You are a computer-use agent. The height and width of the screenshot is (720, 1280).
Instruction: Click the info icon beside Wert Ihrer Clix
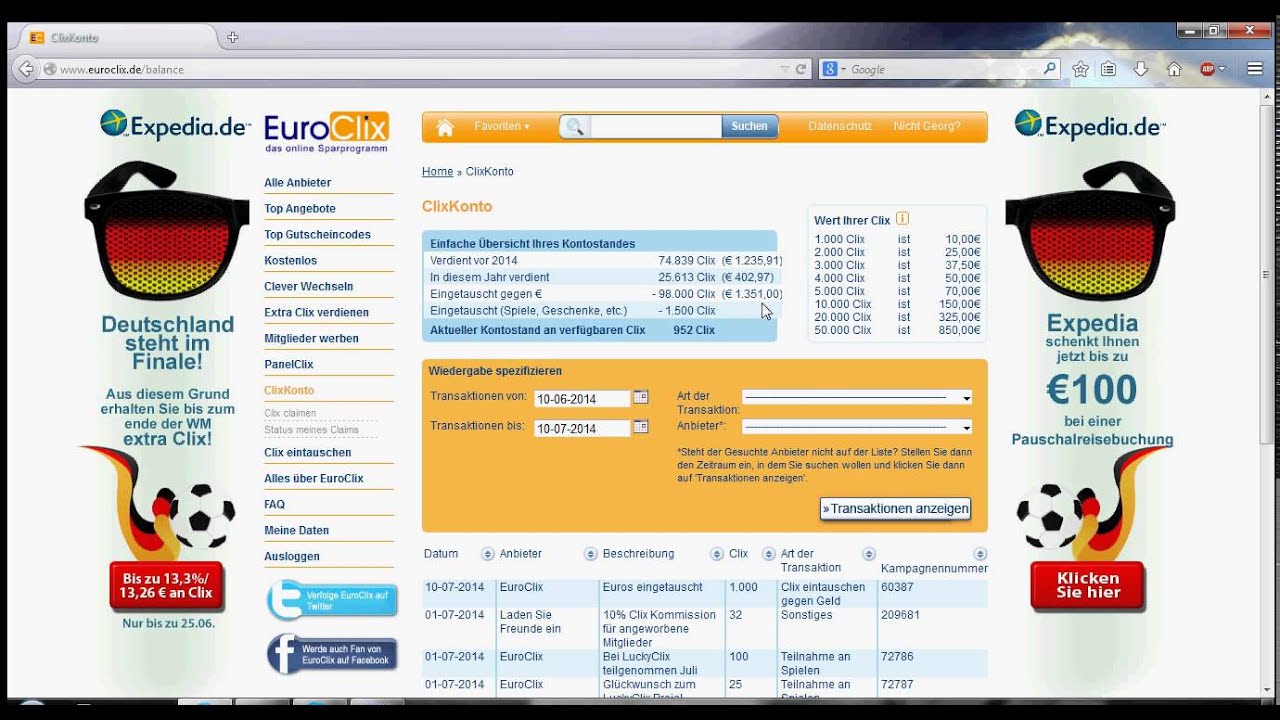coord(902,219)
